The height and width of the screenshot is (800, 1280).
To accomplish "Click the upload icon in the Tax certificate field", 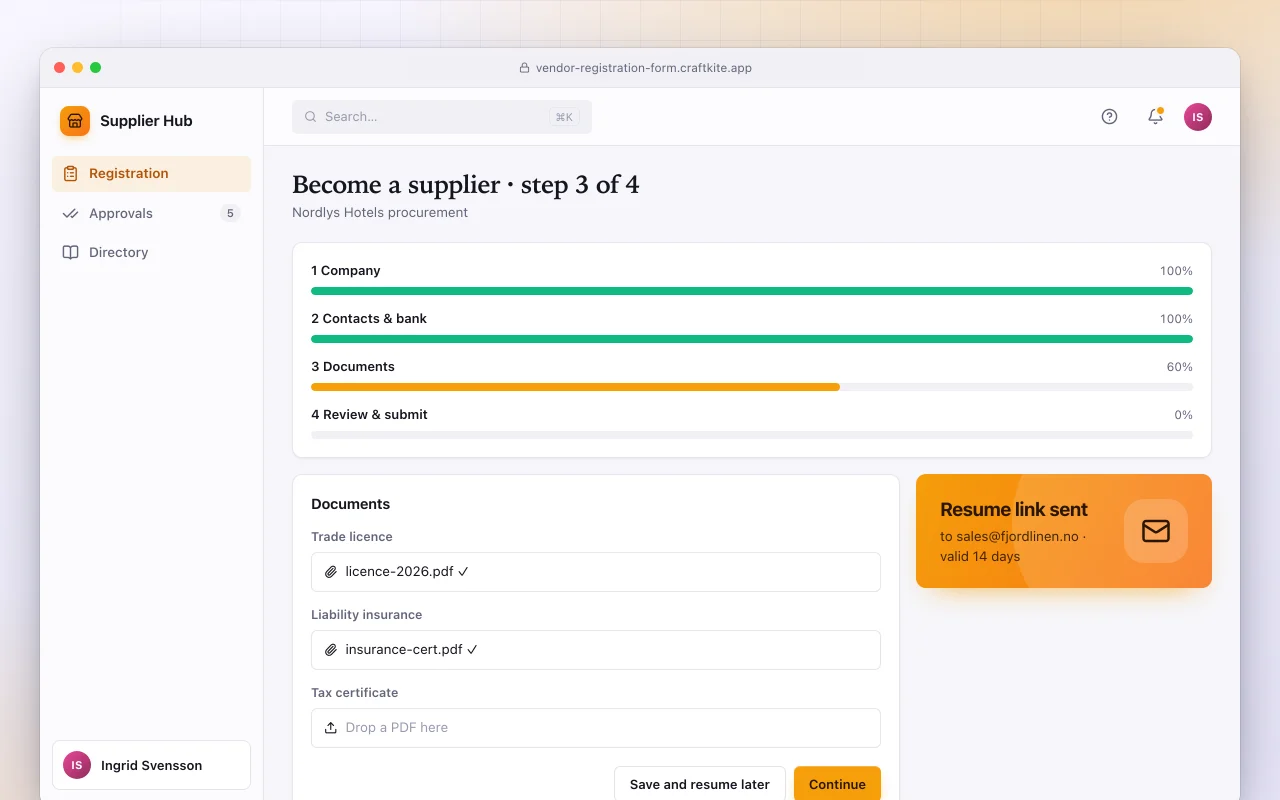I will point(331,728).
